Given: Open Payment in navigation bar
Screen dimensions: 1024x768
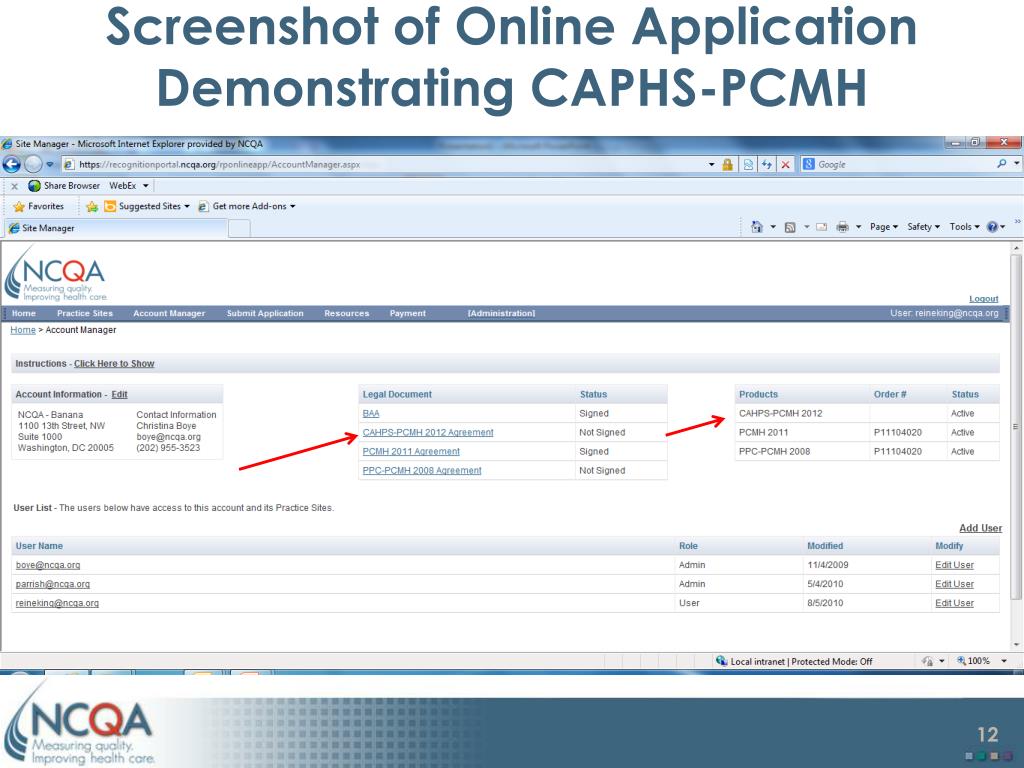Looking at the screenshot, I should [x=408, y=313].
